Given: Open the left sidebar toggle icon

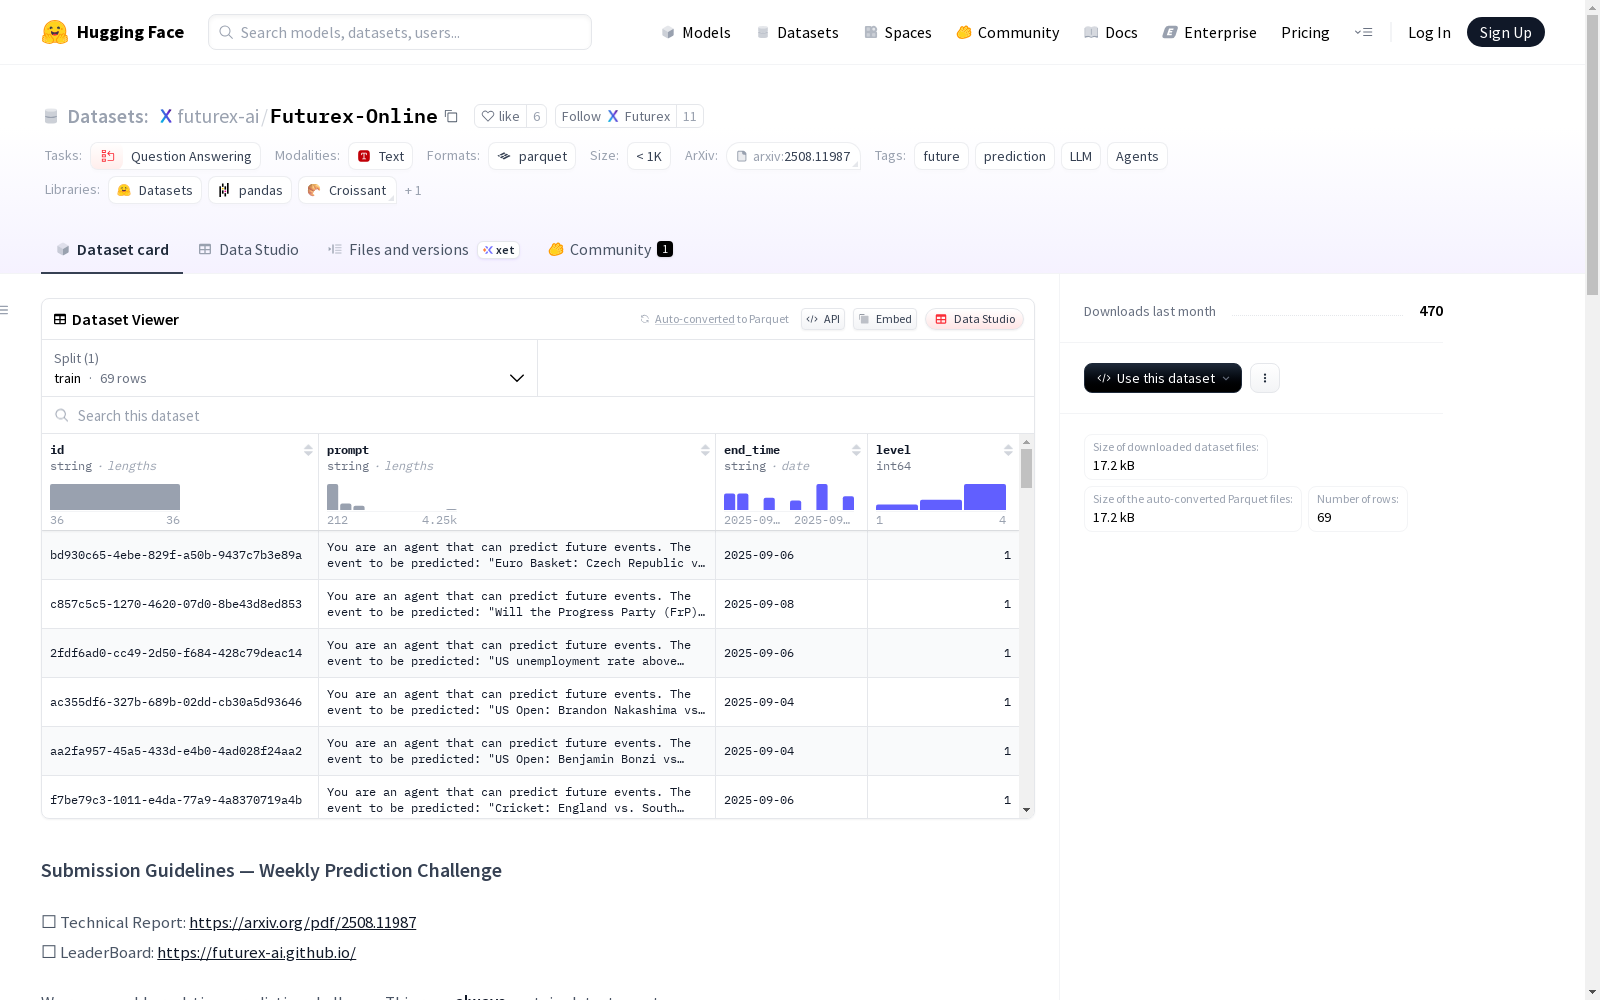Looking at the screenshot, I should coord(5,310).
